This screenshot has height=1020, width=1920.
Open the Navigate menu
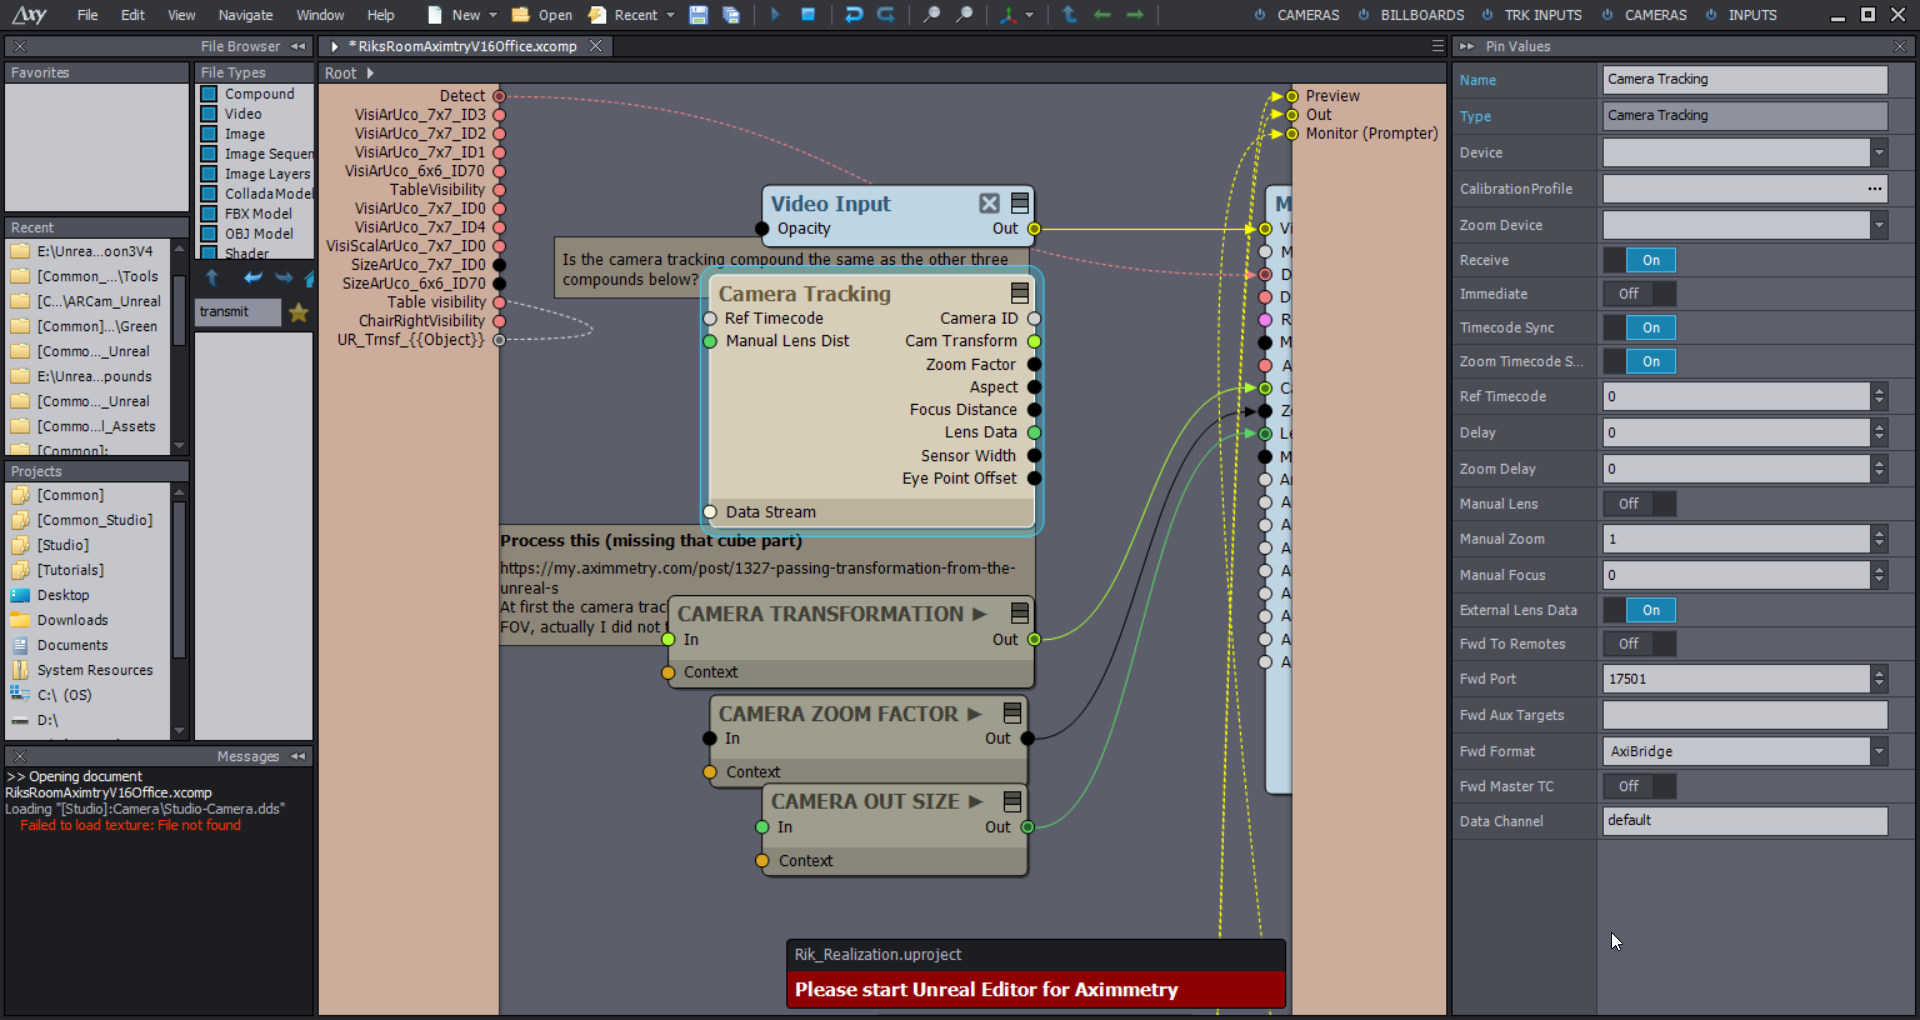tap(245, 15)
